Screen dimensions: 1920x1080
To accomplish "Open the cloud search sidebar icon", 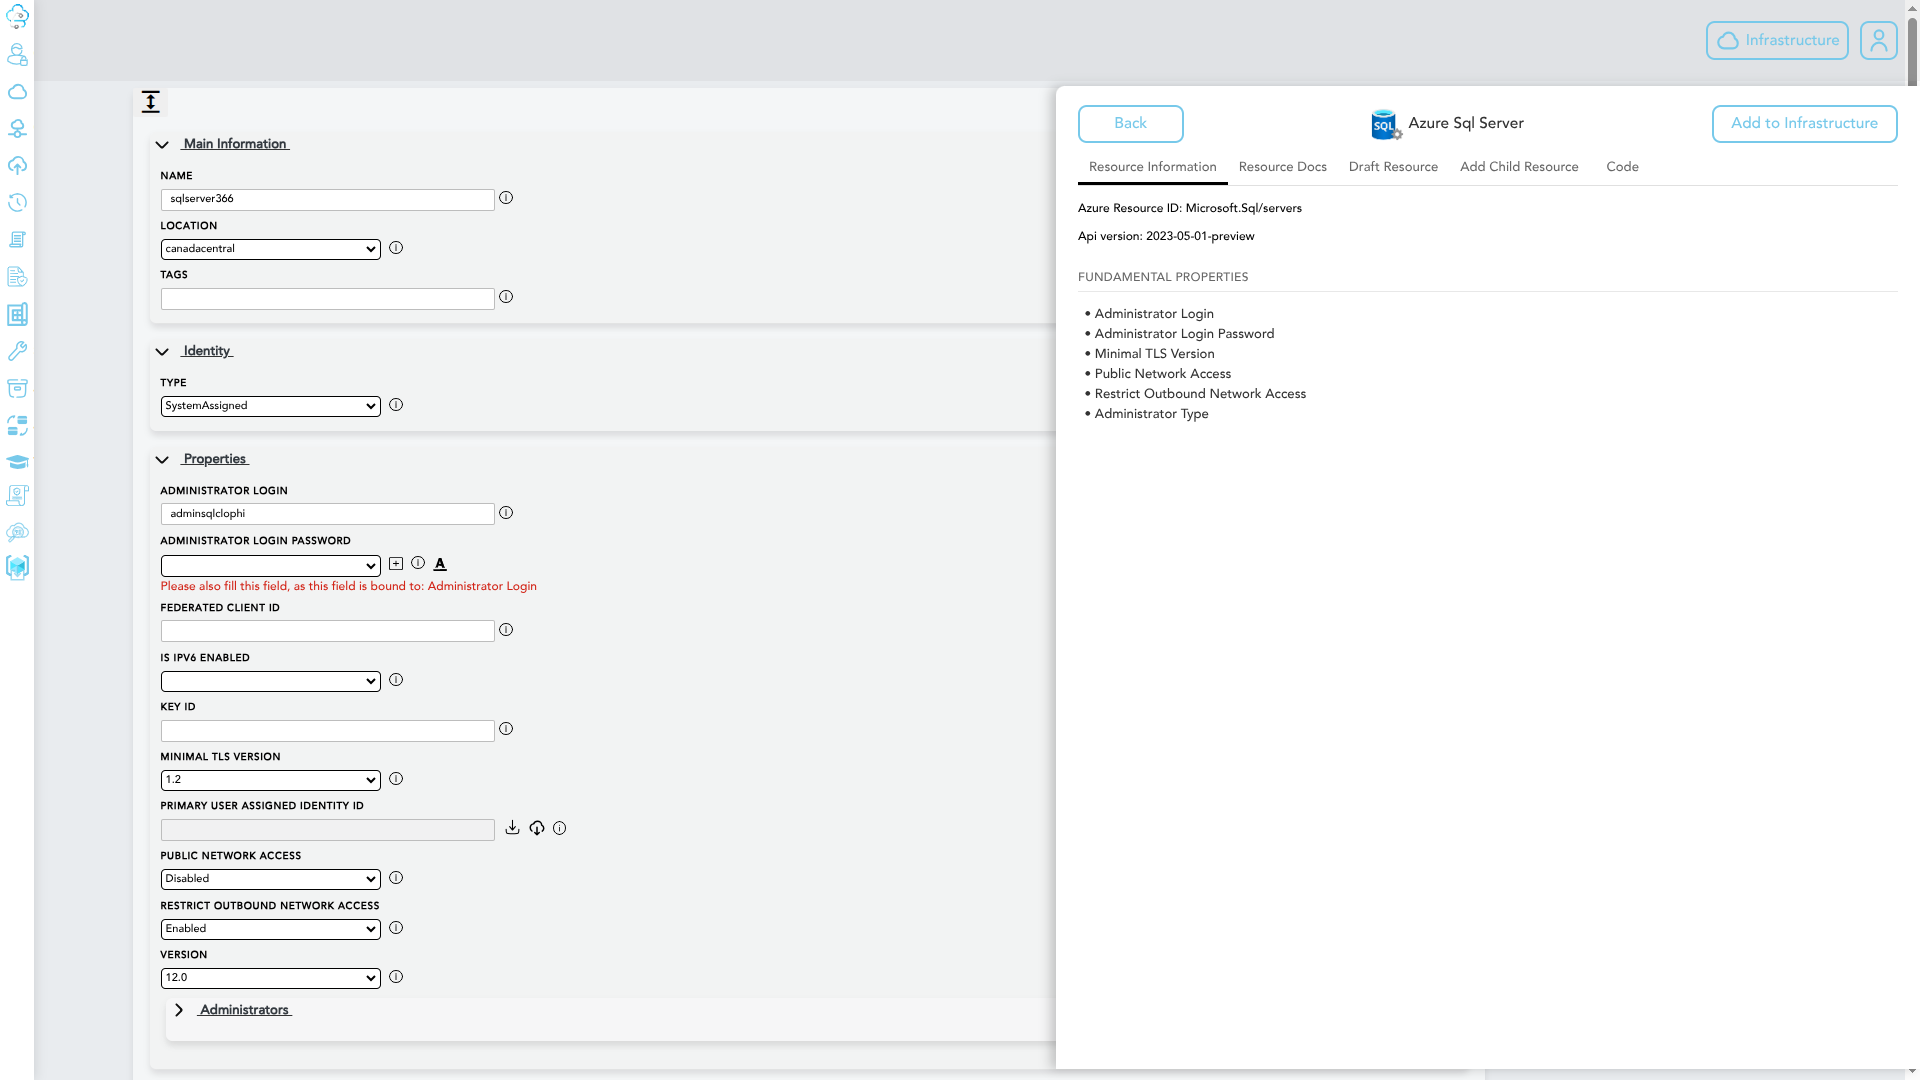I will 17,532.
